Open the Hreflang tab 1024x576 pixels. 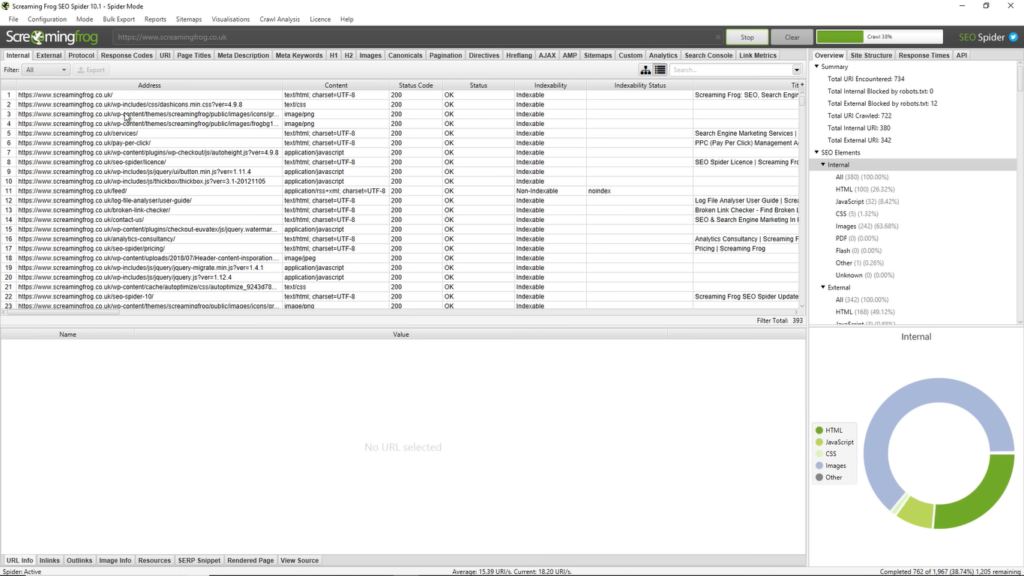pos(519,56)
